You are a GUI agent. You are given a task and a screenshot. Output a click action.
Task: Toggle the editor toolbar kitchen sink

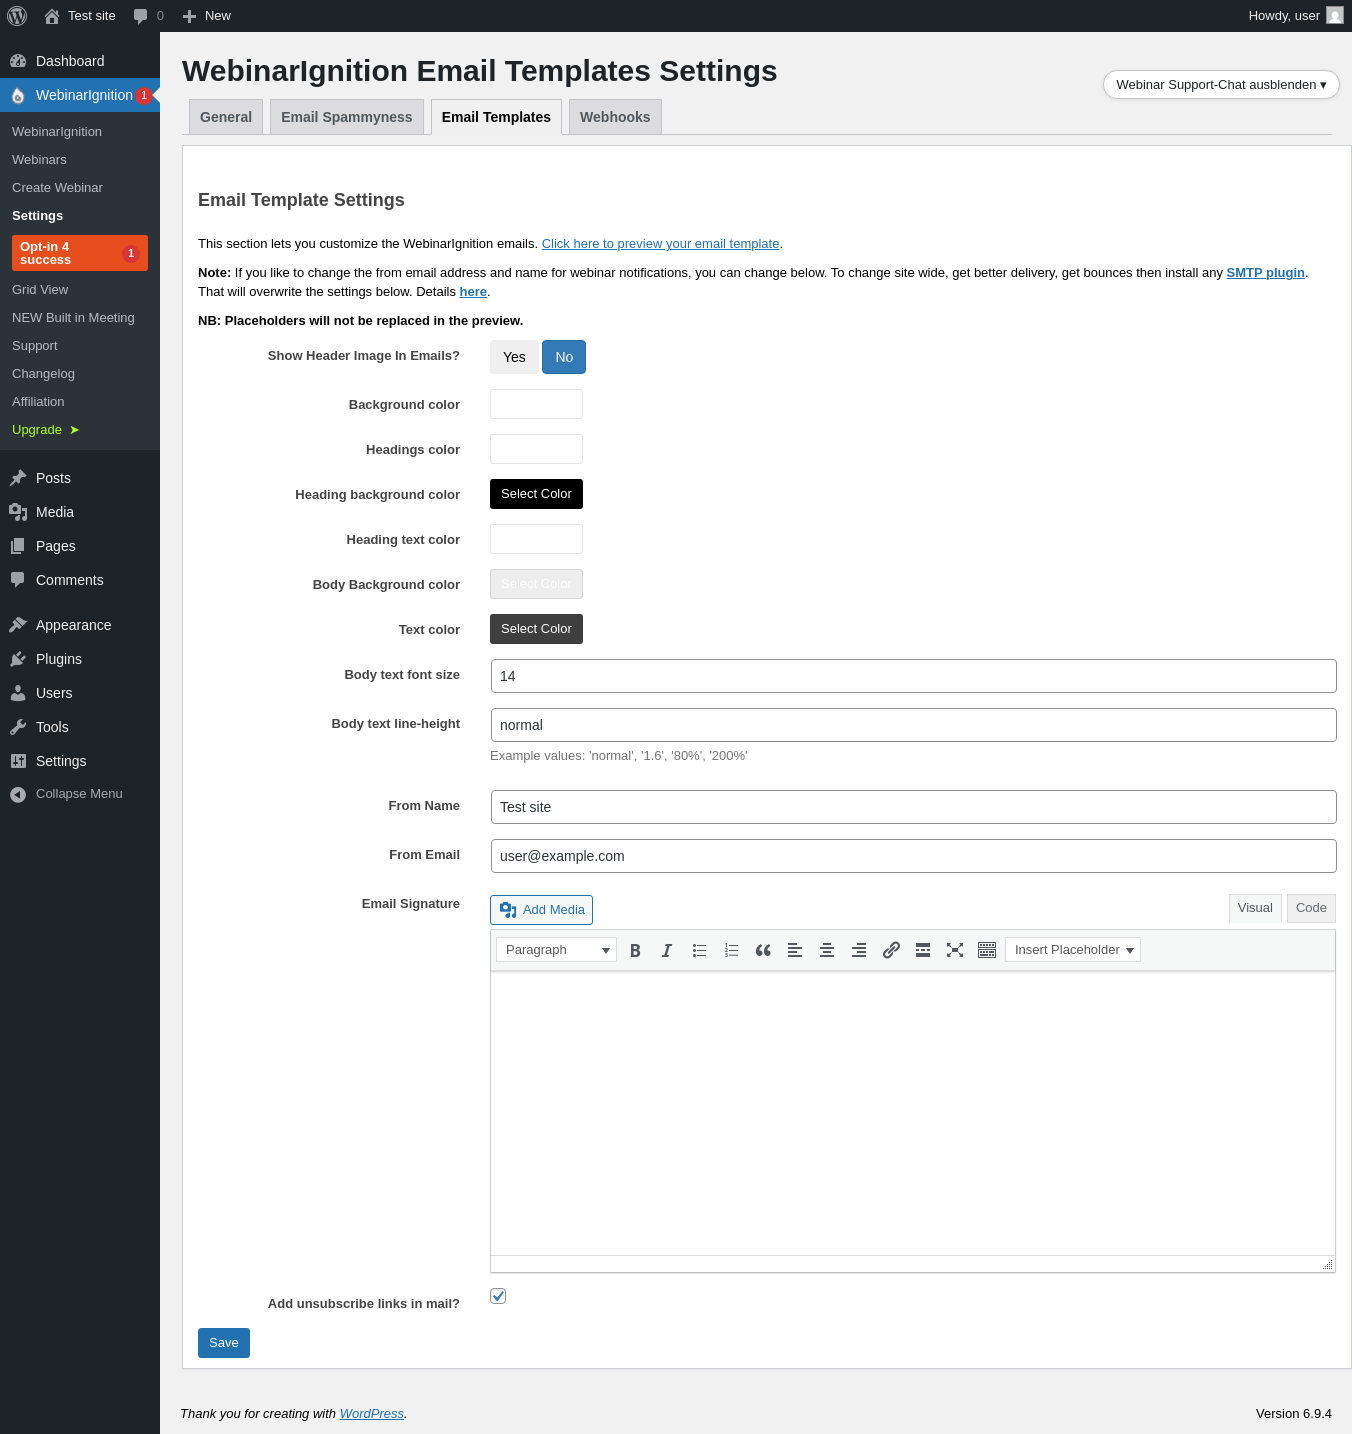tap(987, 950)
